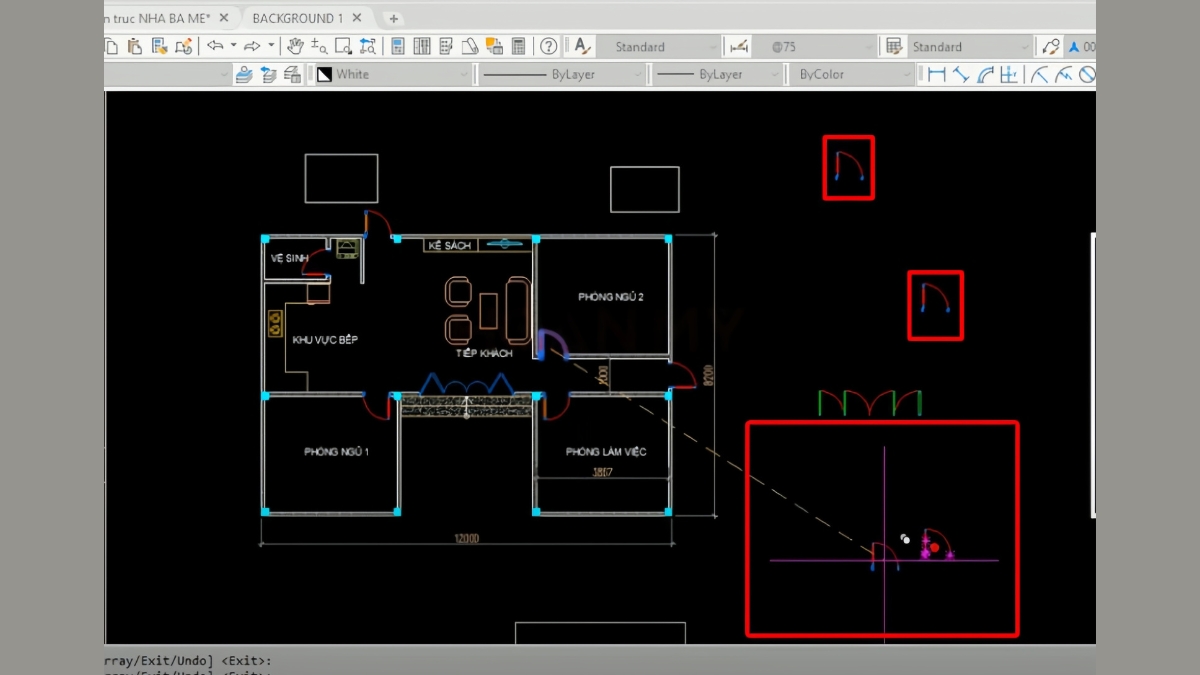The width and height of the screenshot is (1200, 675).
Task: Select the green folding door block
Action: (x=870, y=402)
